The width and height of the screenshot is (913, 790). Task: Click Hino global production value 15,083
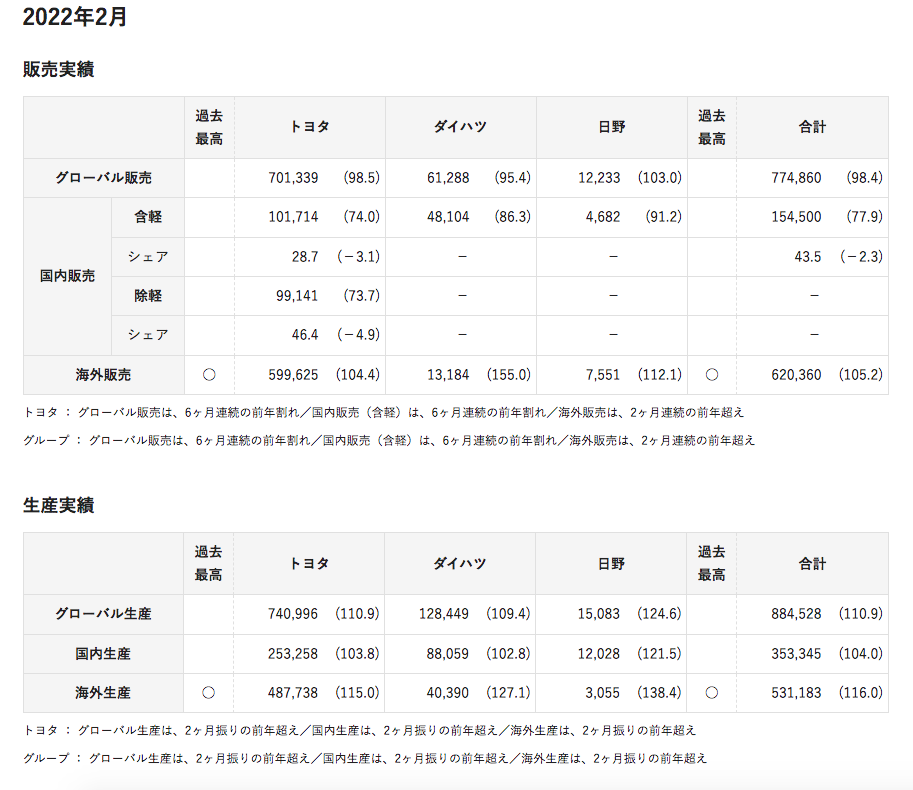coord(599,614)
